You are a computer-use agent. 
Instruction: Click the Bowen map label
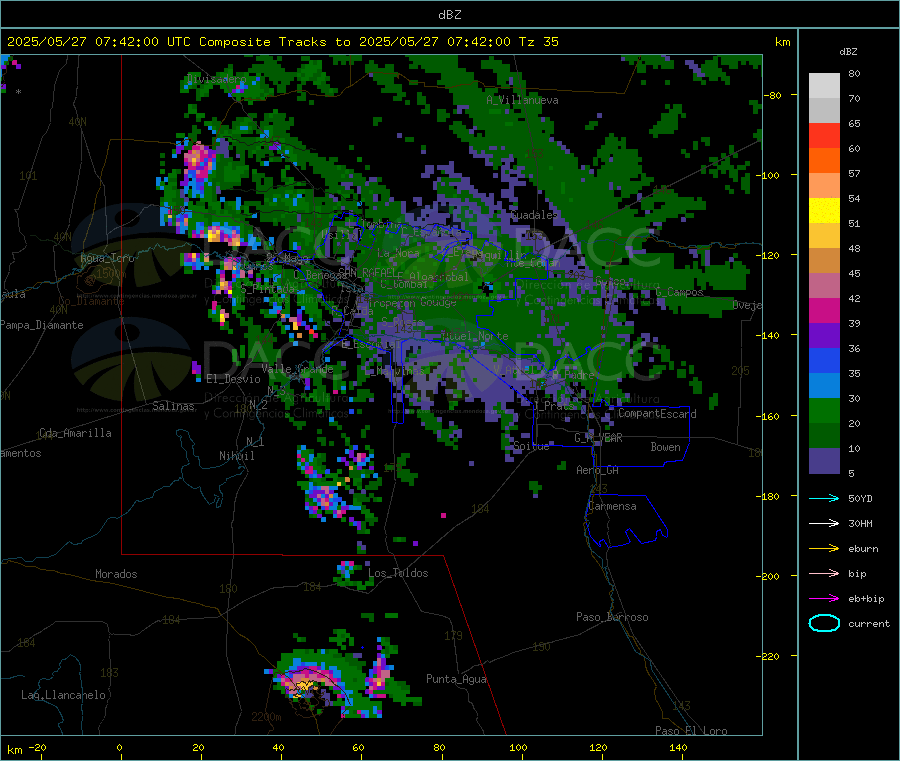pos(665,447)
